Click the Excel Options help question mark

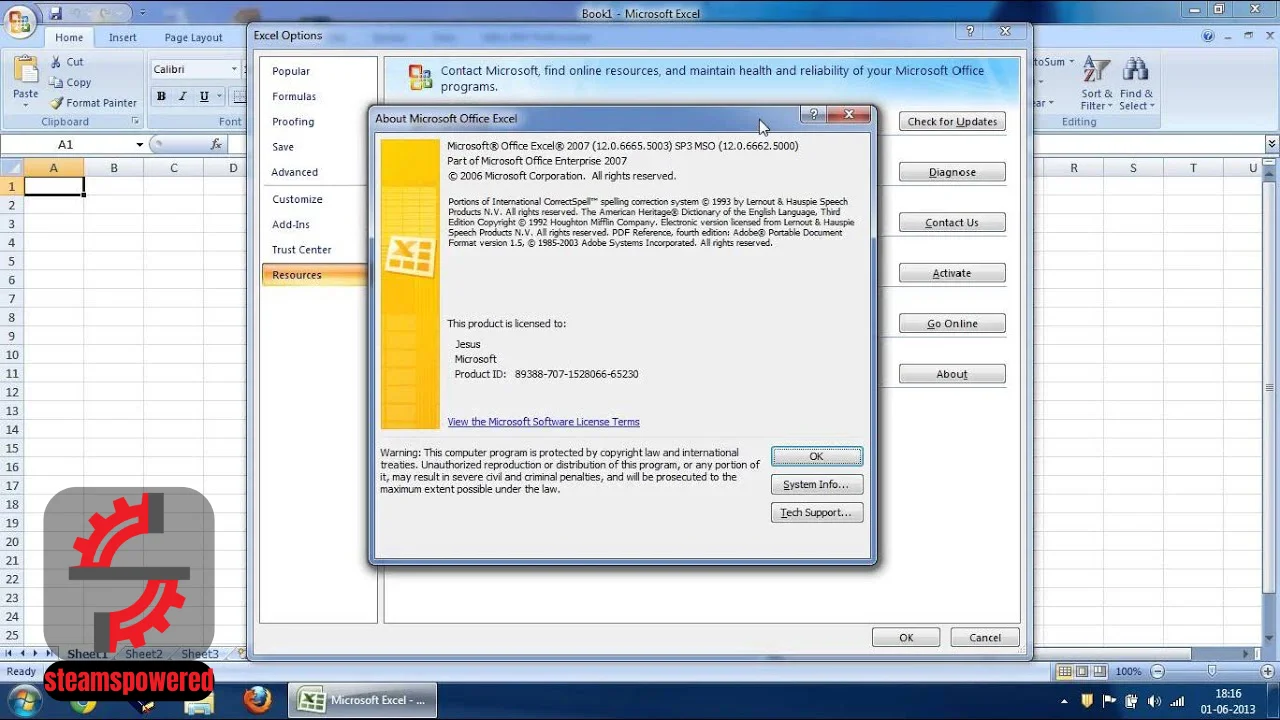969,32
